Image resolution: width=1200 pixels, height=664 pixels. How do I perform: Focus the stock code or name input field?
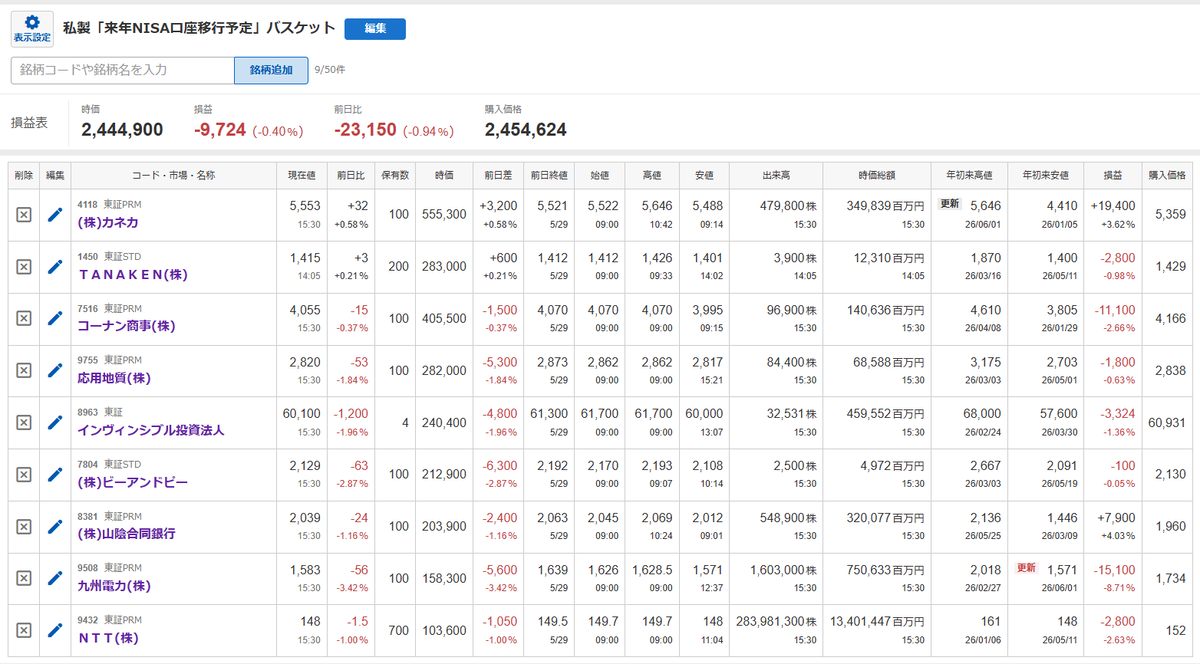pyautogui.click(x=122, y=70)
